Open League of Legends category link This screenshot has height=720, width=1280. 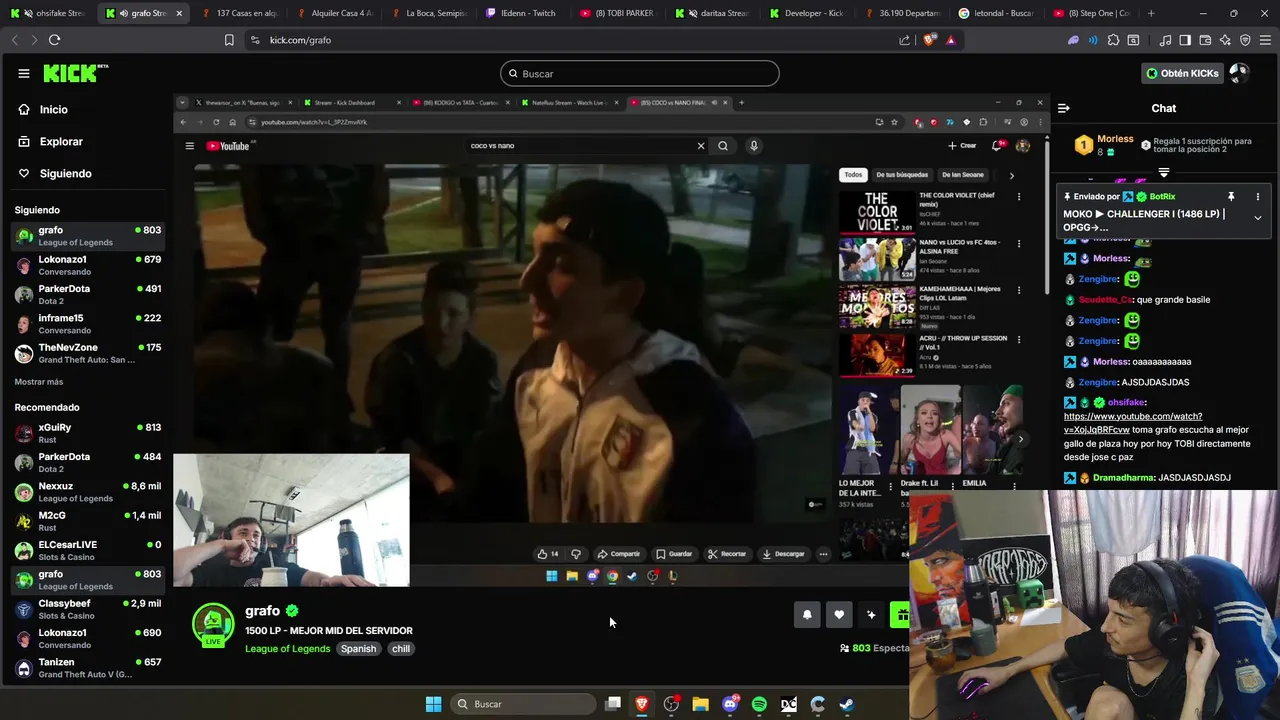(288, 648)
